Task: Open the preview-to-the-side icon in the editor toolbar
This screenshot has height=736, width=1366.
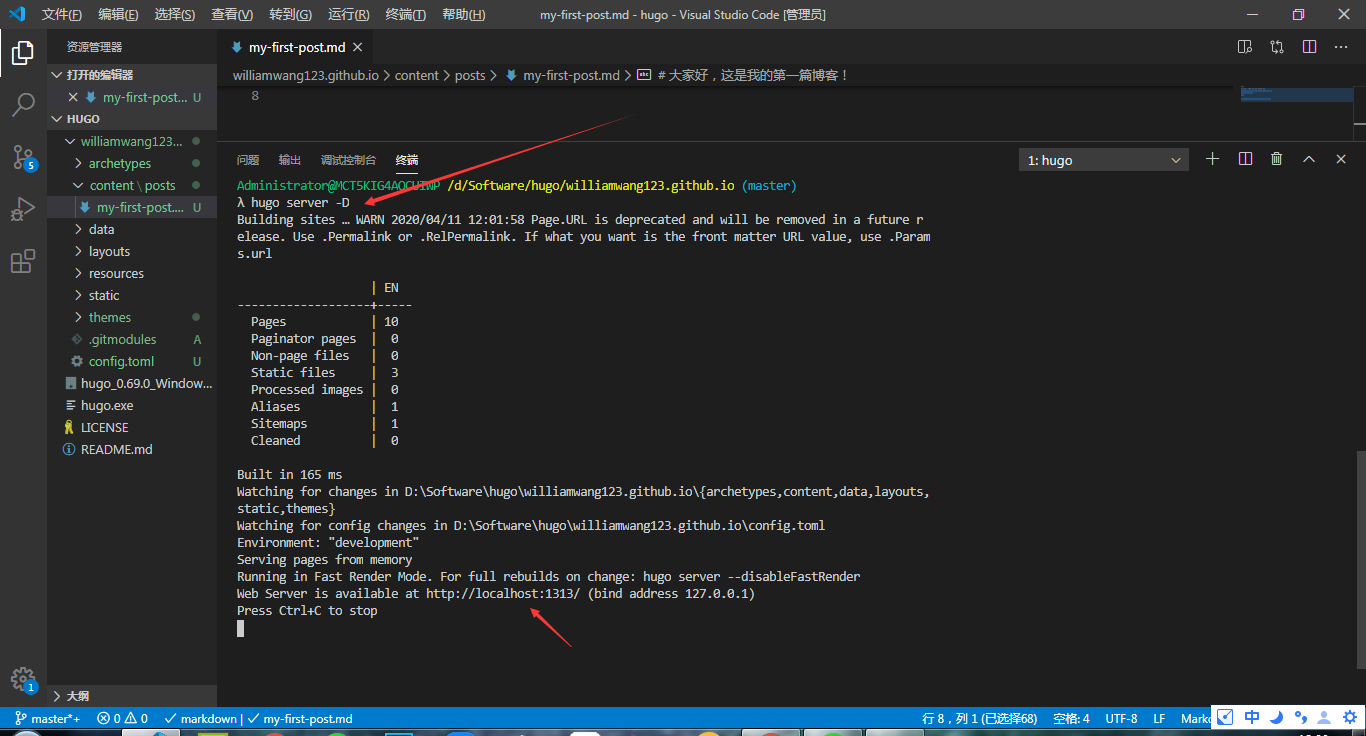Action: click(1245, 47)
